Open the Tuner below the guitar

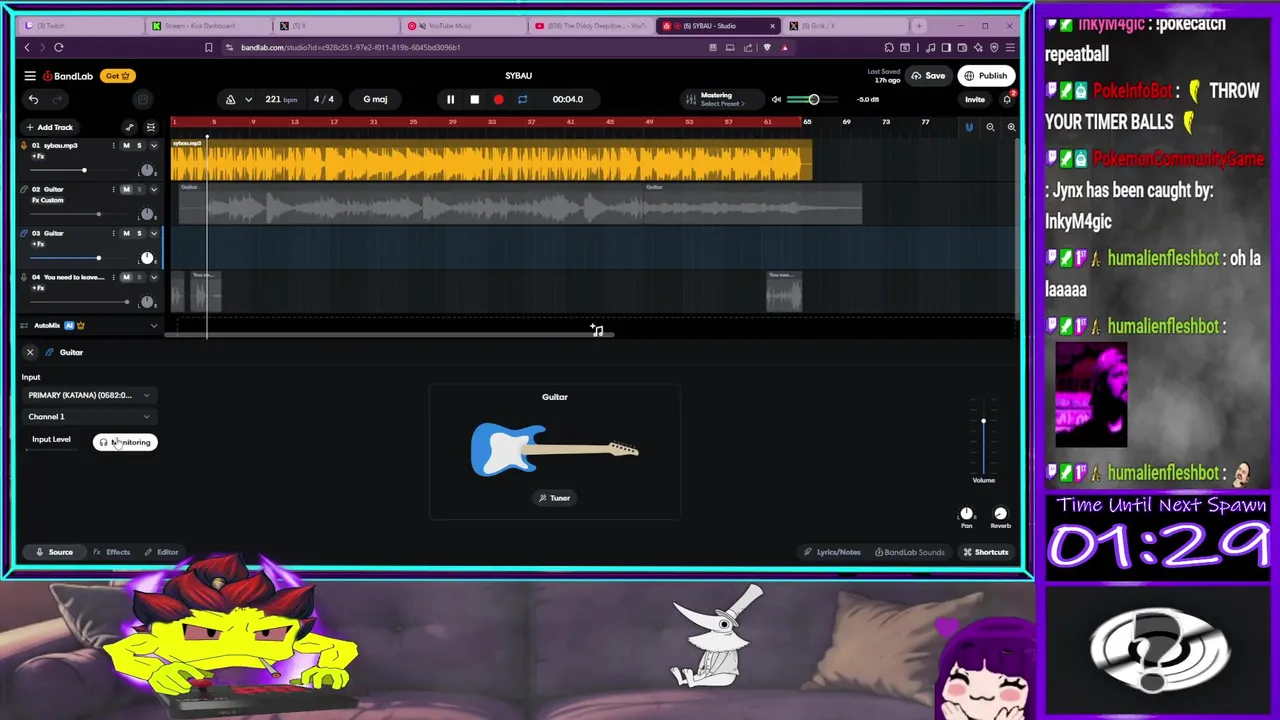(x=554, y=498)
